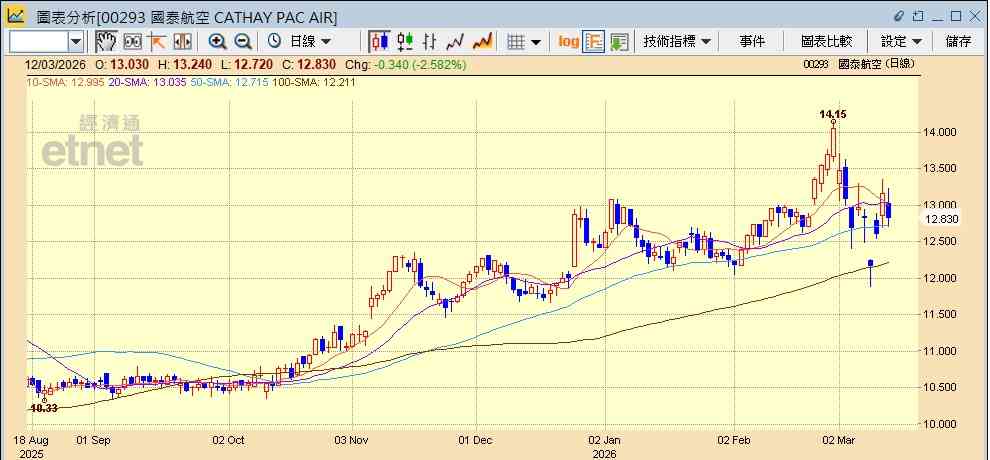Click the horizontal expand arrows icon
The height and width of the screenshot is (460, 990).
182,42
